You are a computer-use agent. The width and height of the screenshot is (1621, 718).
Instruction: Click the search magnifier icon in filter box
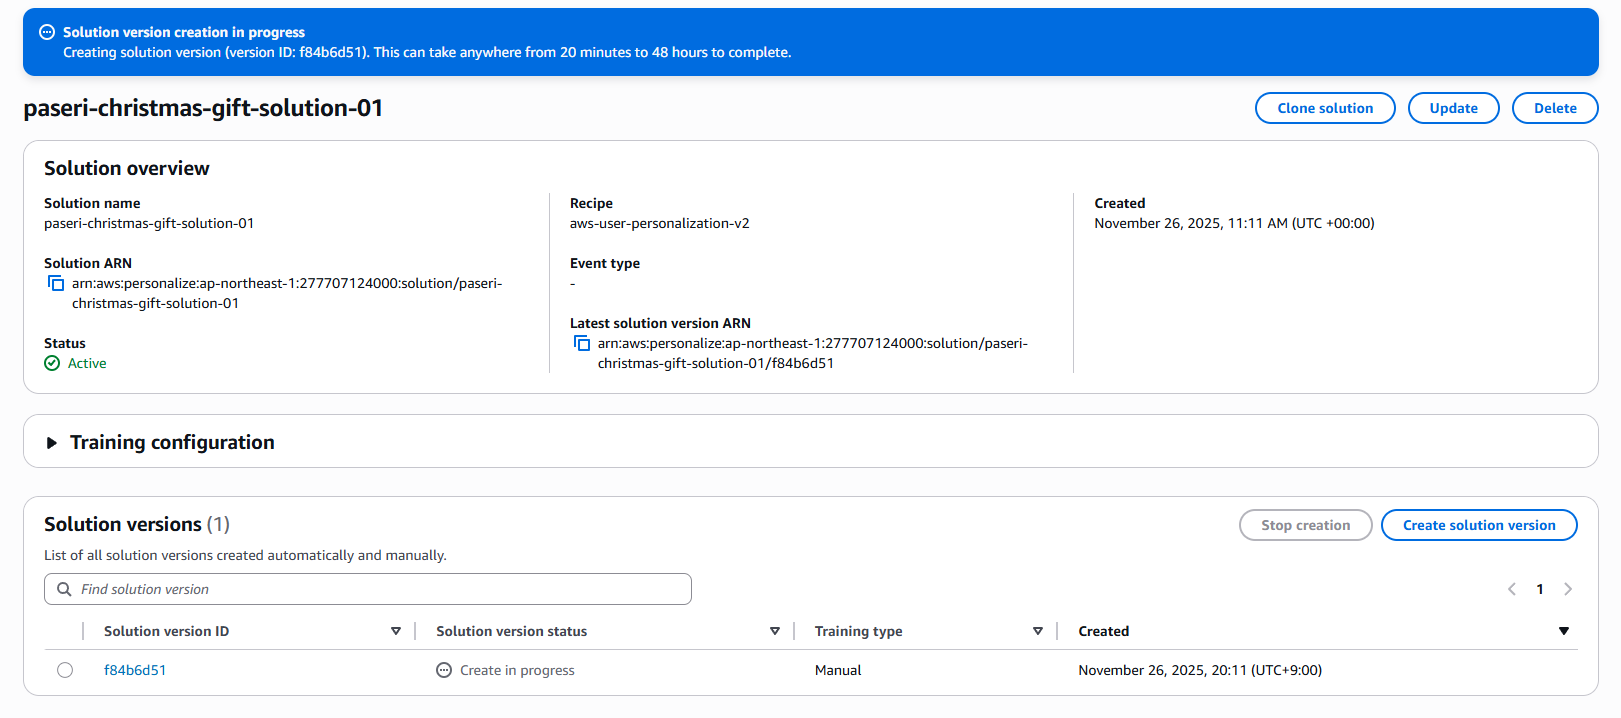(64, 589)
